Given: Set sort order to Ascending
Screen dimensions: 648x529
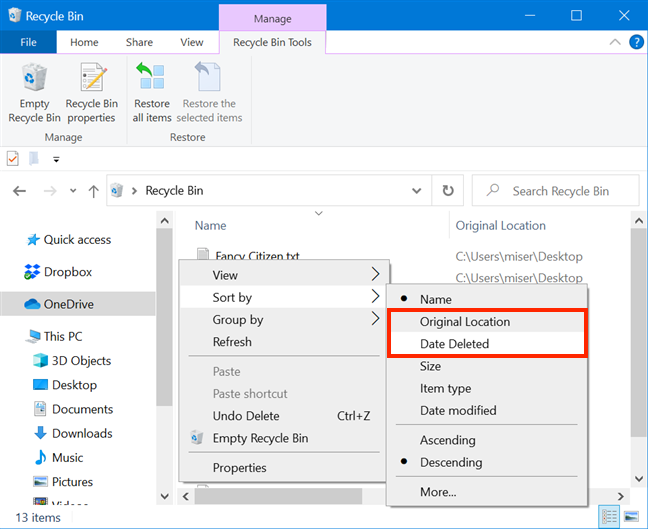Looking at the screenshot, I should (x=487, y=440).
